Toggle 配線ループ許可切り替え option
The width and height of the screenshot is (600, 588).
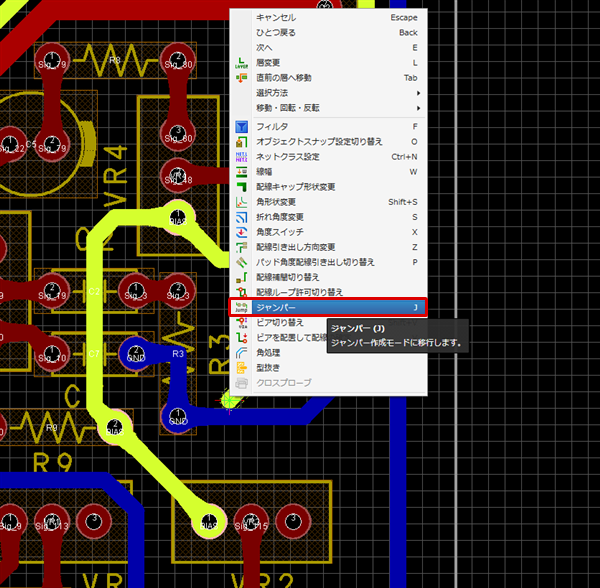pos(300,292)
